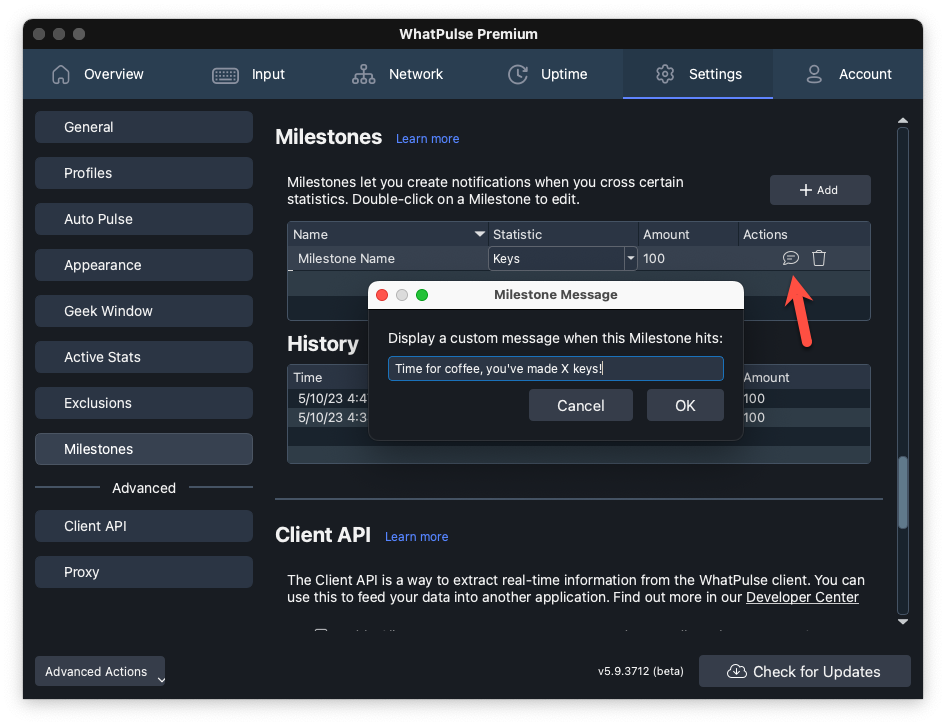The image size is (946, 726).
Task: Open the Keys statistic dropdown
Action: click(x=630, y=258)
